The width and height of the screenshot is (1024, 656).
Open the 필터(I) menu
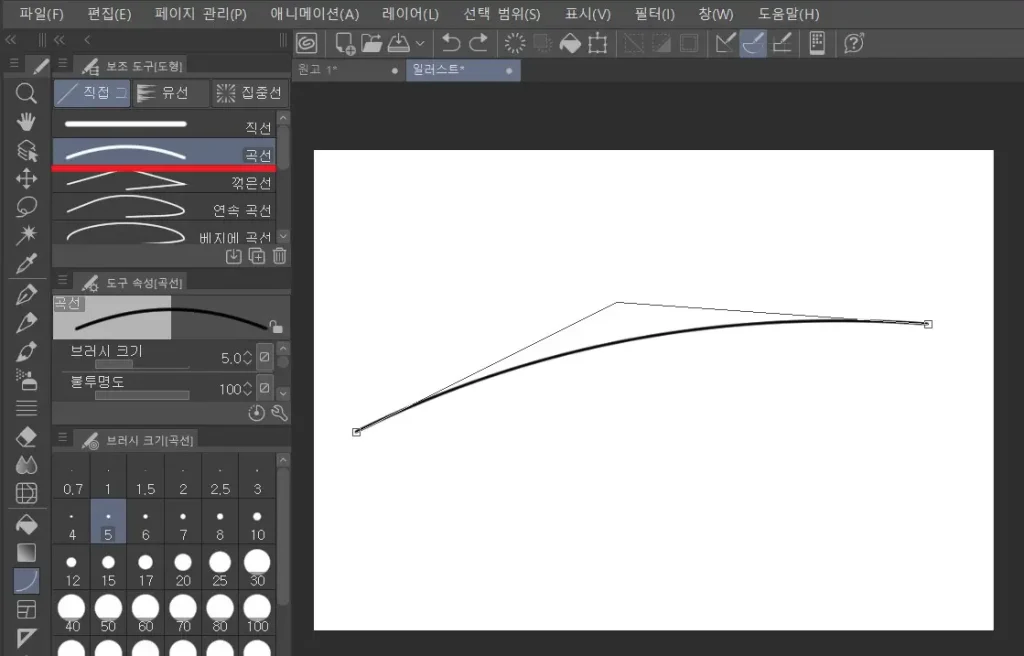click(x=655, y=14)
